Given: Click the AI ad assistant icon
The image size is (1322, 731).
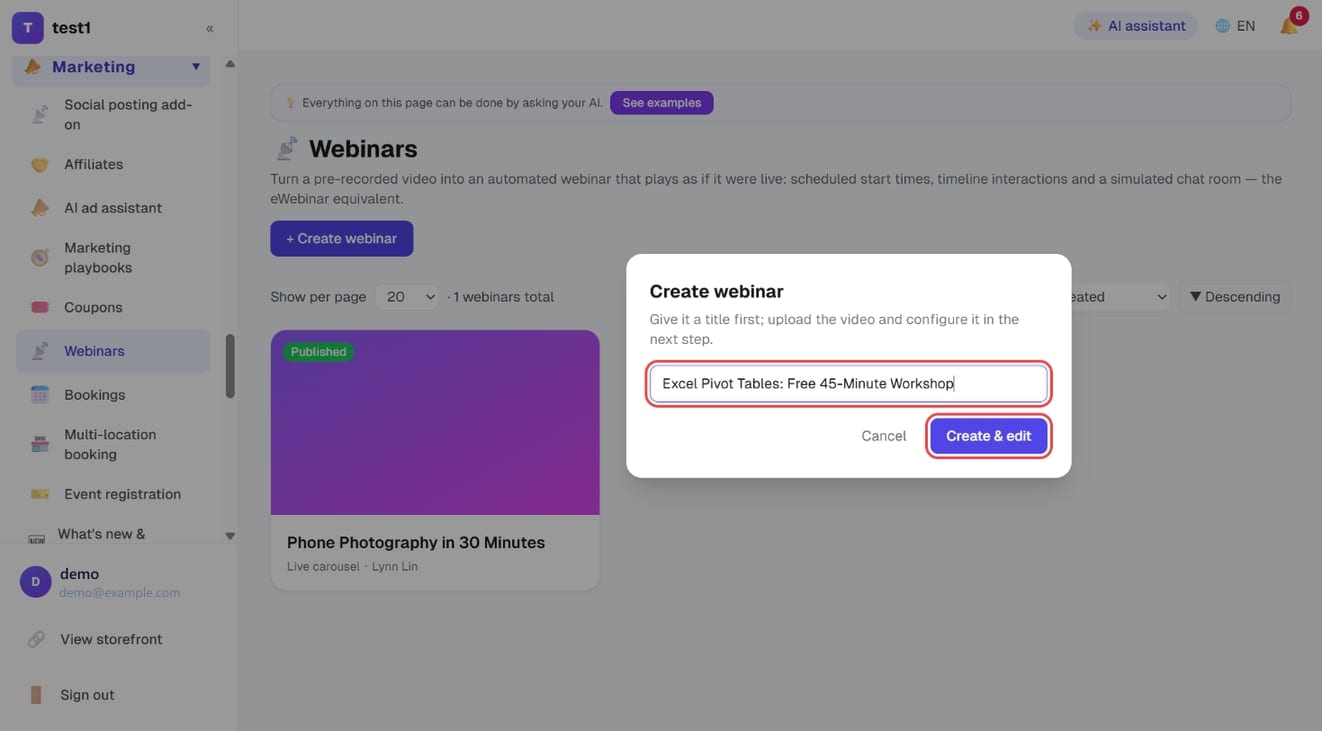Looking at the screenshot, I should 40,208.
